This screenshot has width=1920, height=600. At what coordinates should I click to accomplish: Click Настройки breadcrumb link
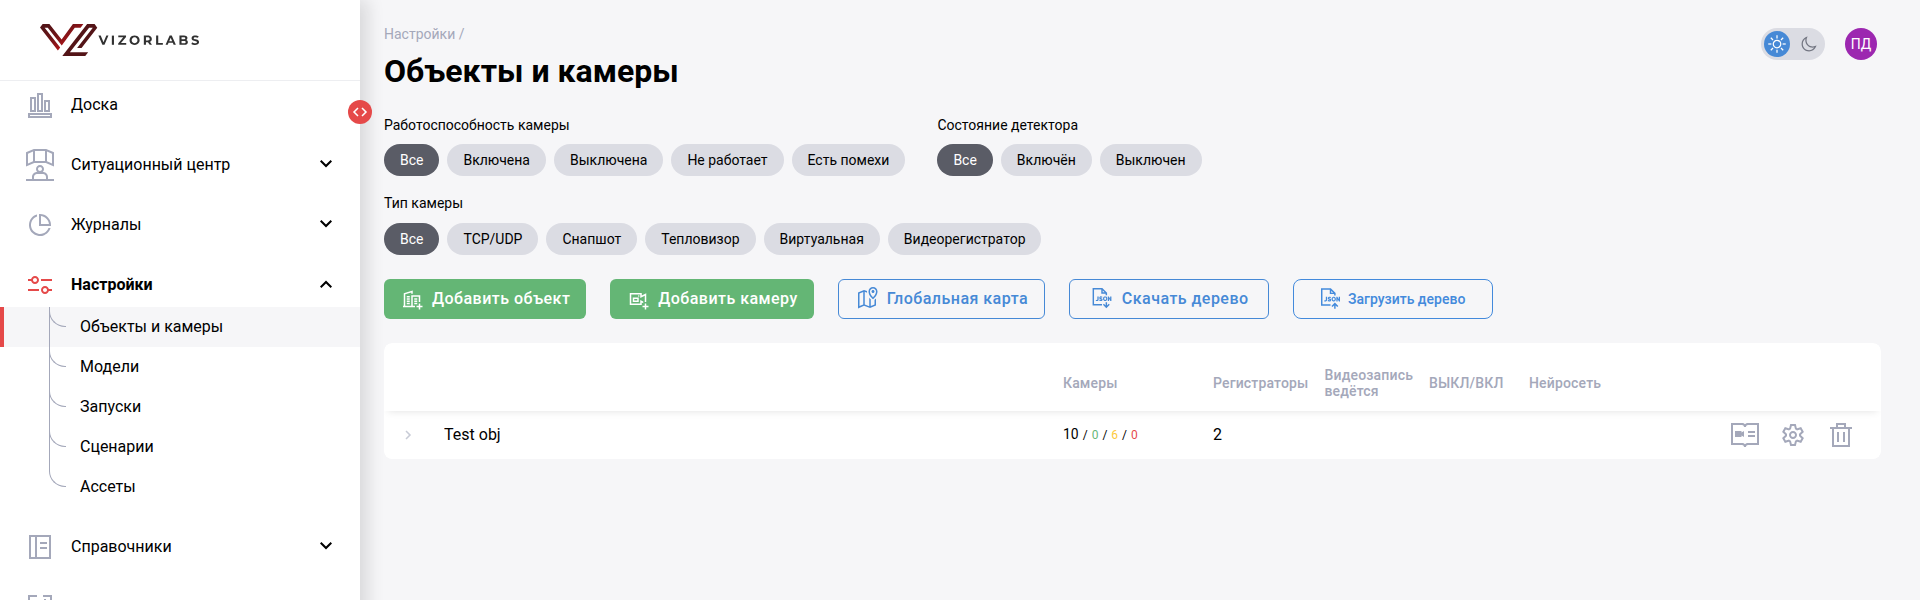(x=419, y=34)
